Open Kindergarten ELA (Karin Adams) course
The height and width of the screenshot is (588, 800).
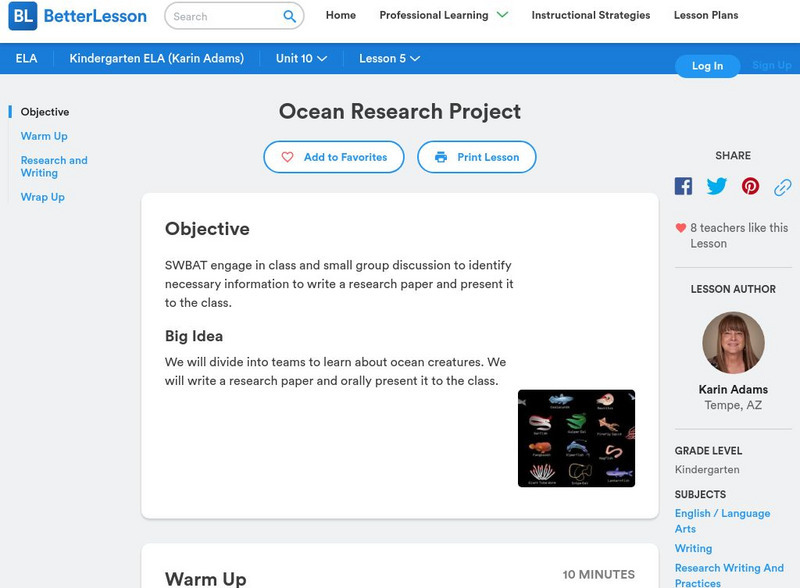click(x=157, y=59)
